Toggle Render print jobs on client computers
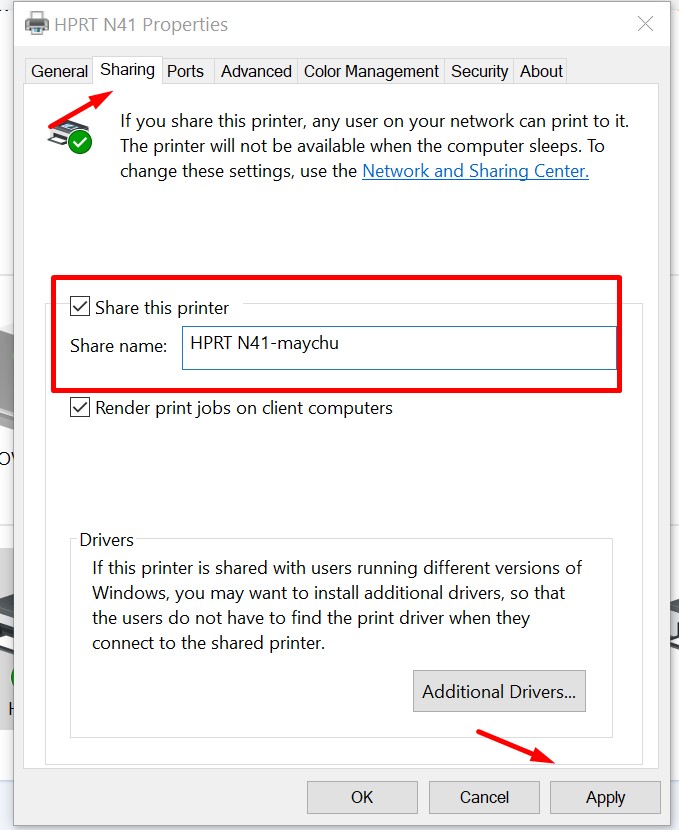The width and height of the screenshot is (679, 830). (x=80, y=408)
